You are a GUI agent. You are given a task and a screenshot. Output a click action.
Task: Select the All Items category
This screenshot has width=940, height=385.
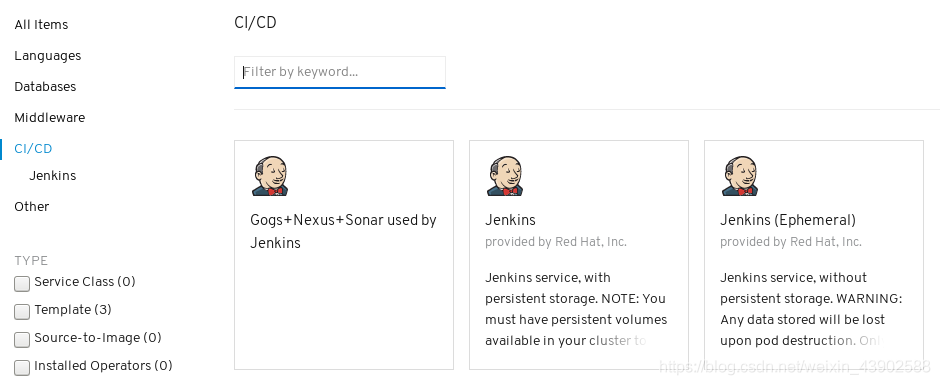[x=41, y=25]
